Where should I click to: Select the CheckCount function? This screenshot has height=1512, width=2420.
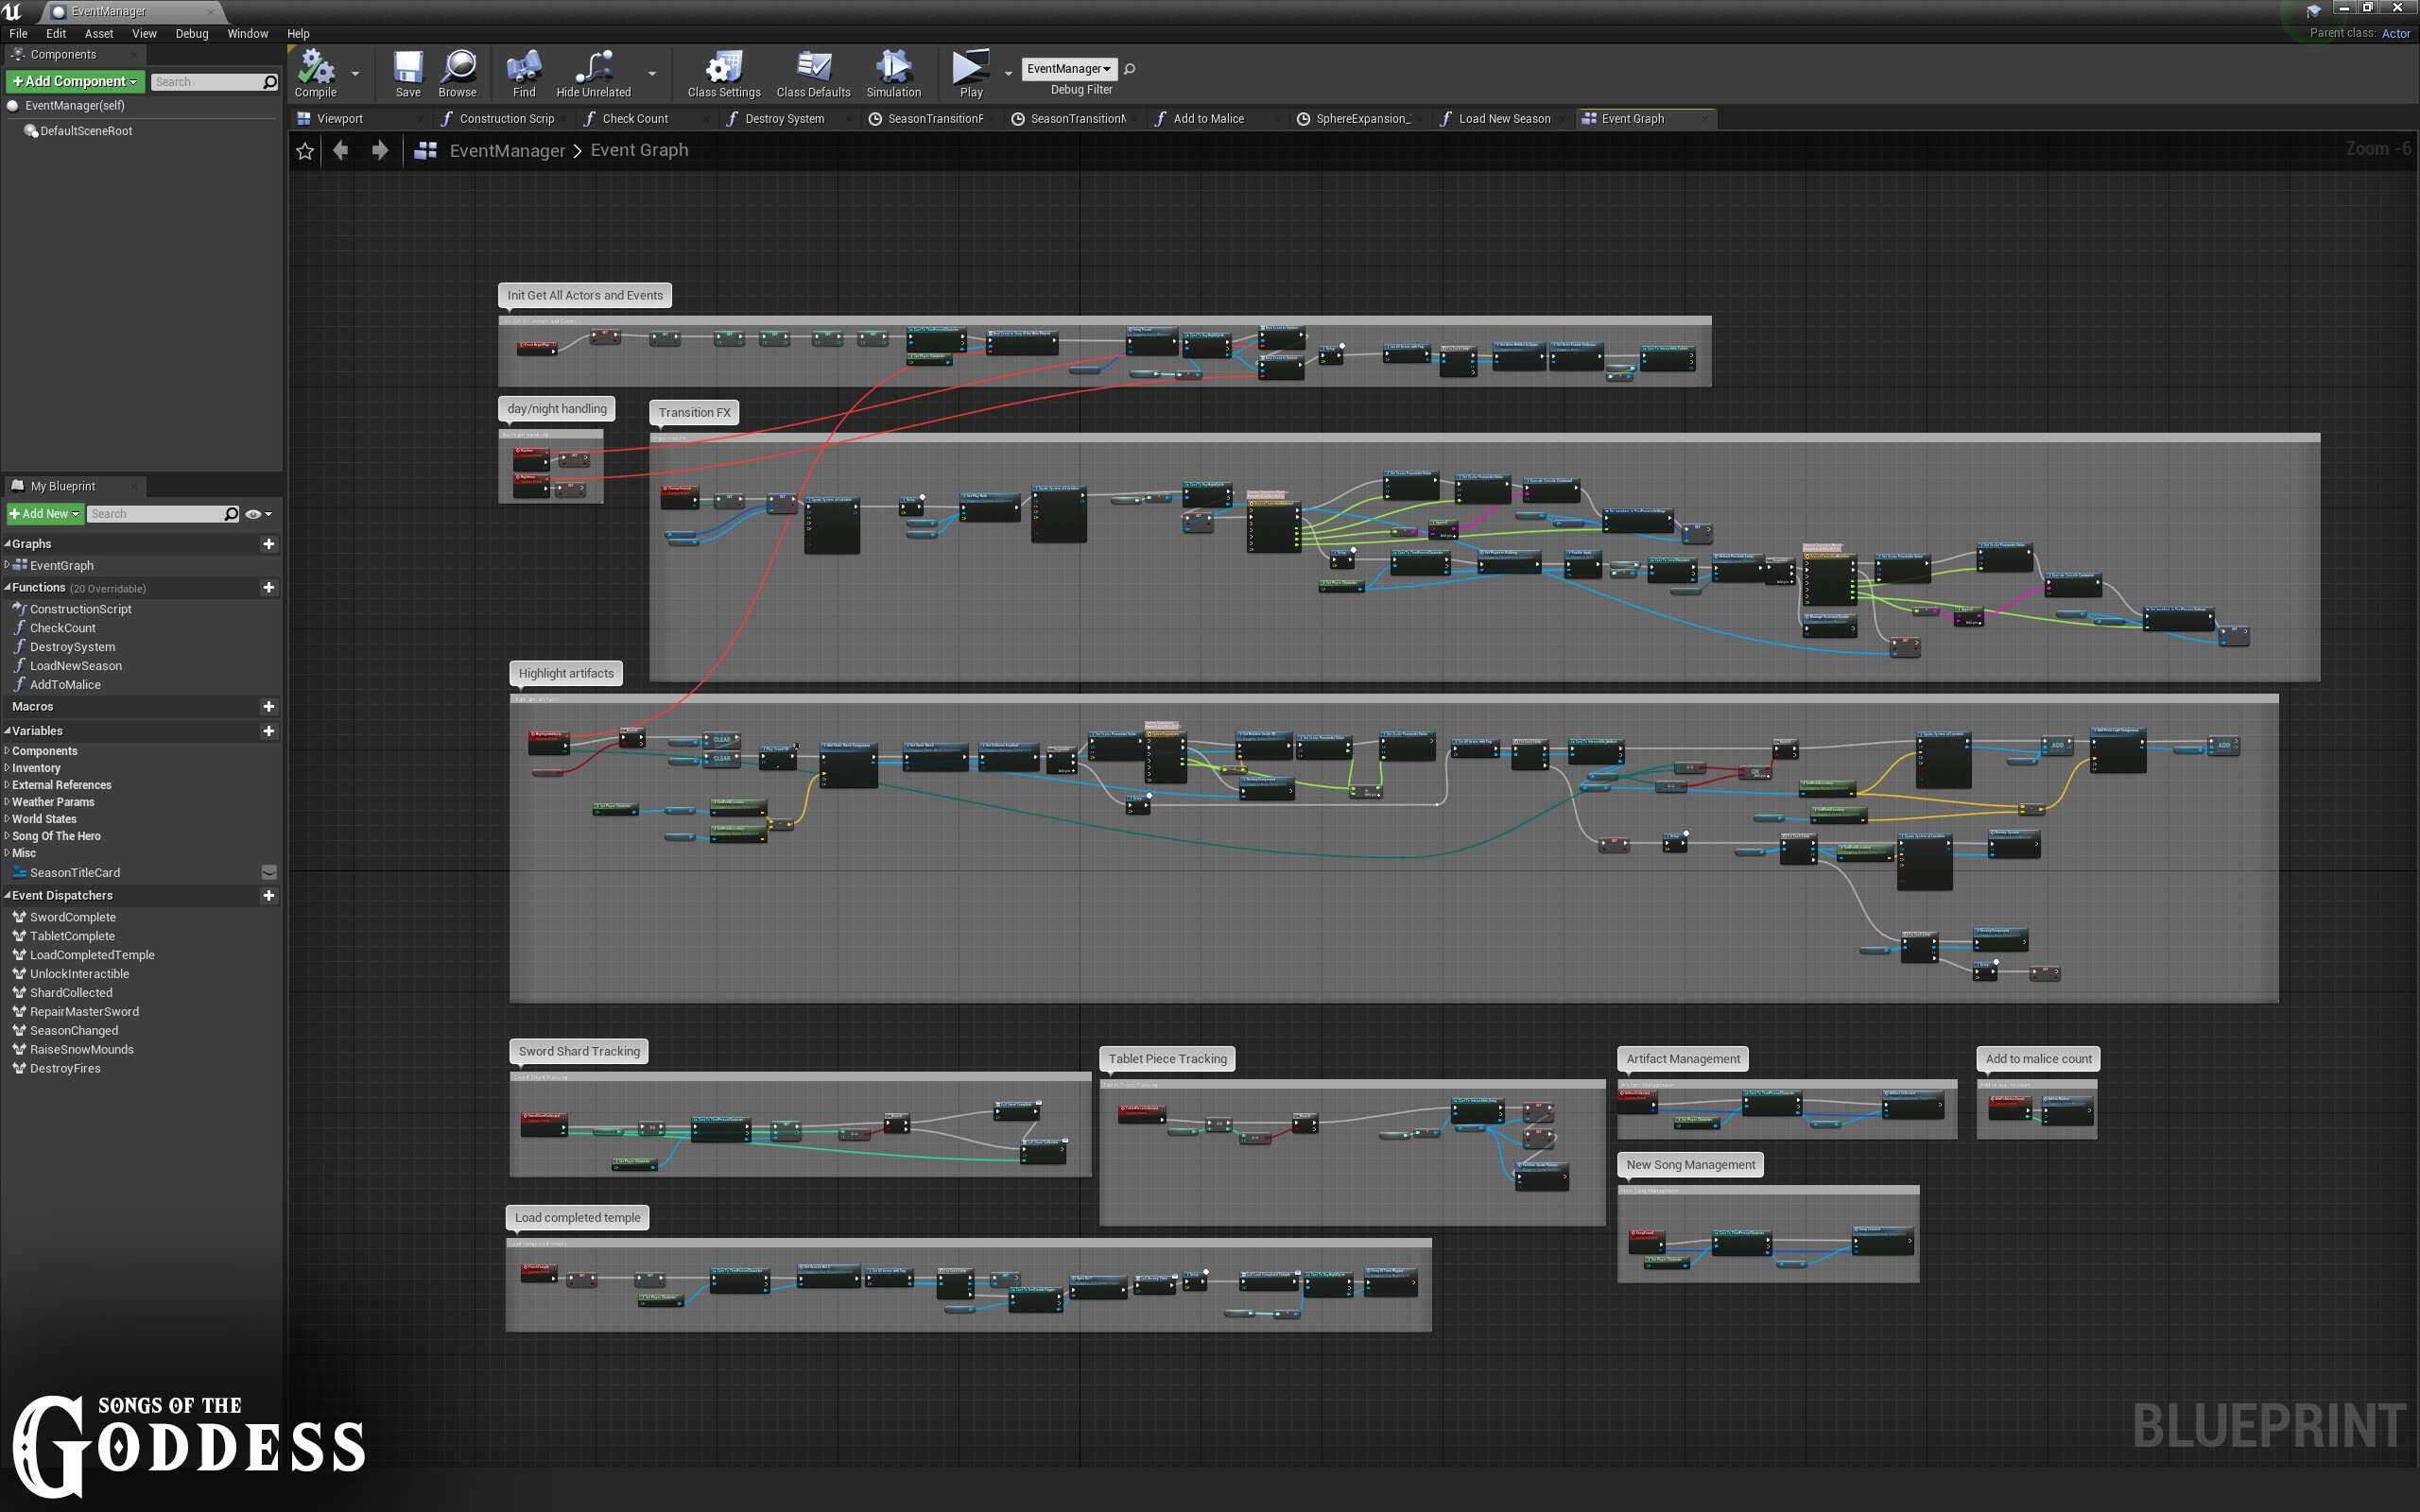click(62, 628)
